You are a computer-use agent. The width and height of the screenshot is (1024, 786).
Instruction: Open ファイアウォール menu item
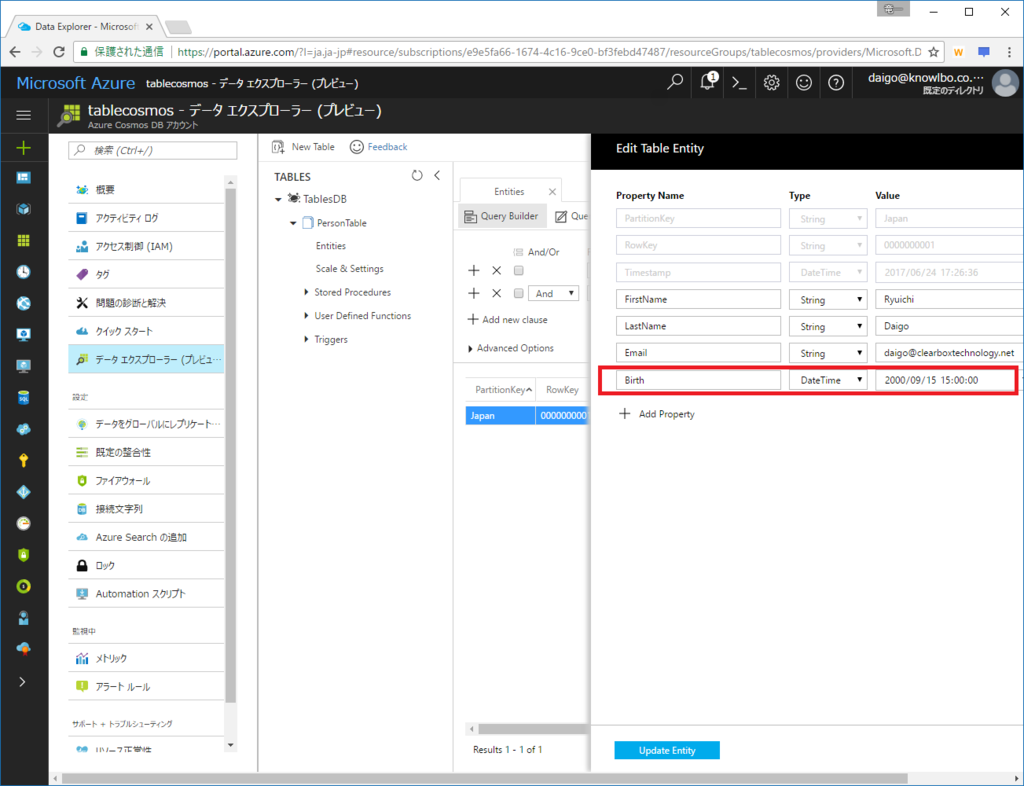[146, 480]
